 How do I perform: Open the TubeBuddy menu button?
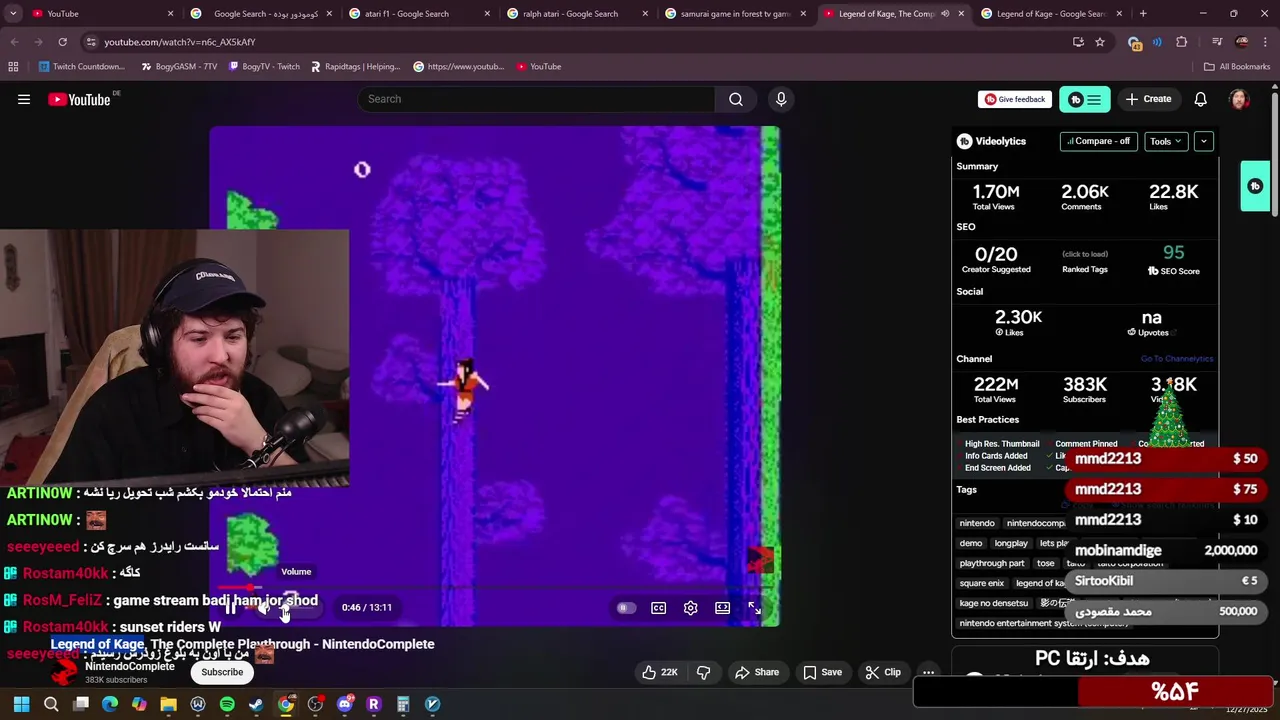(1084, 99)
